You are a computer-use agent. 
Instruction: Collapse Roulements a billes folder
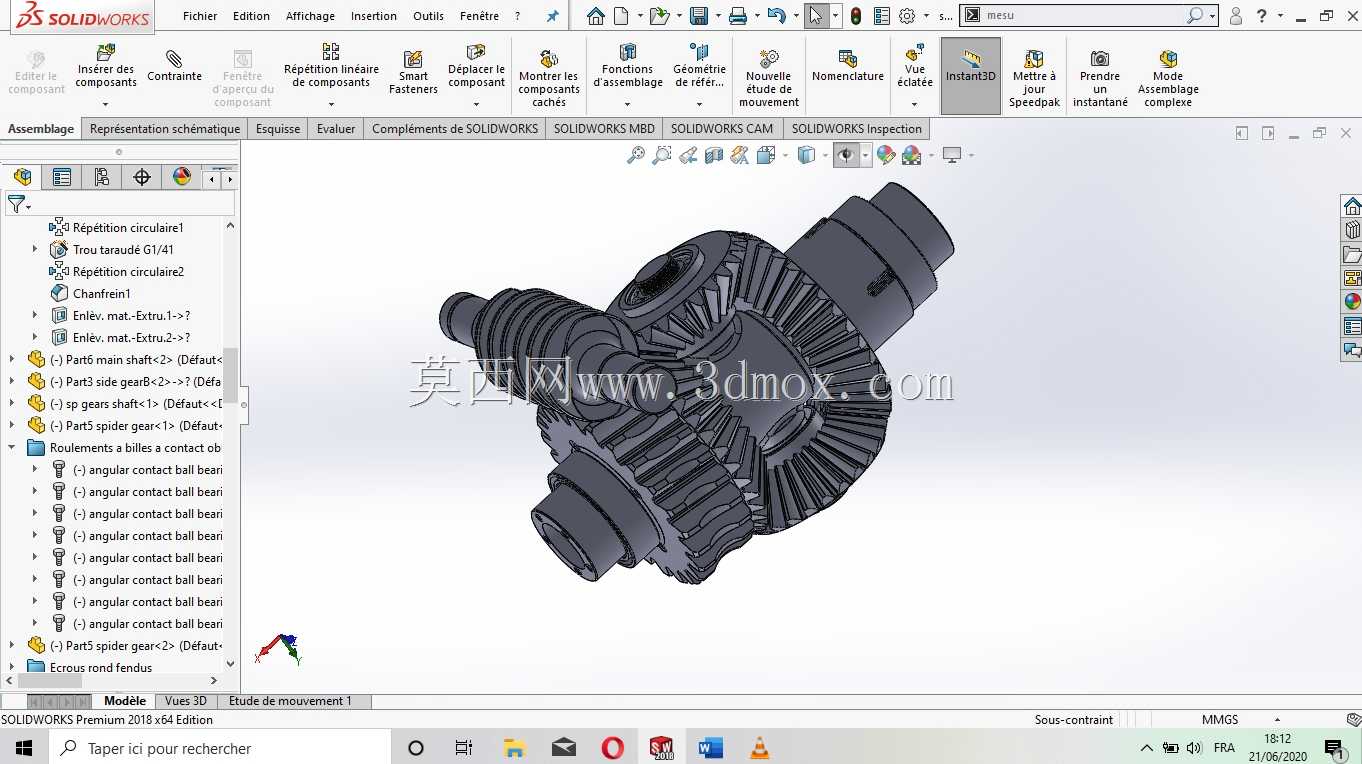(12, 448)
